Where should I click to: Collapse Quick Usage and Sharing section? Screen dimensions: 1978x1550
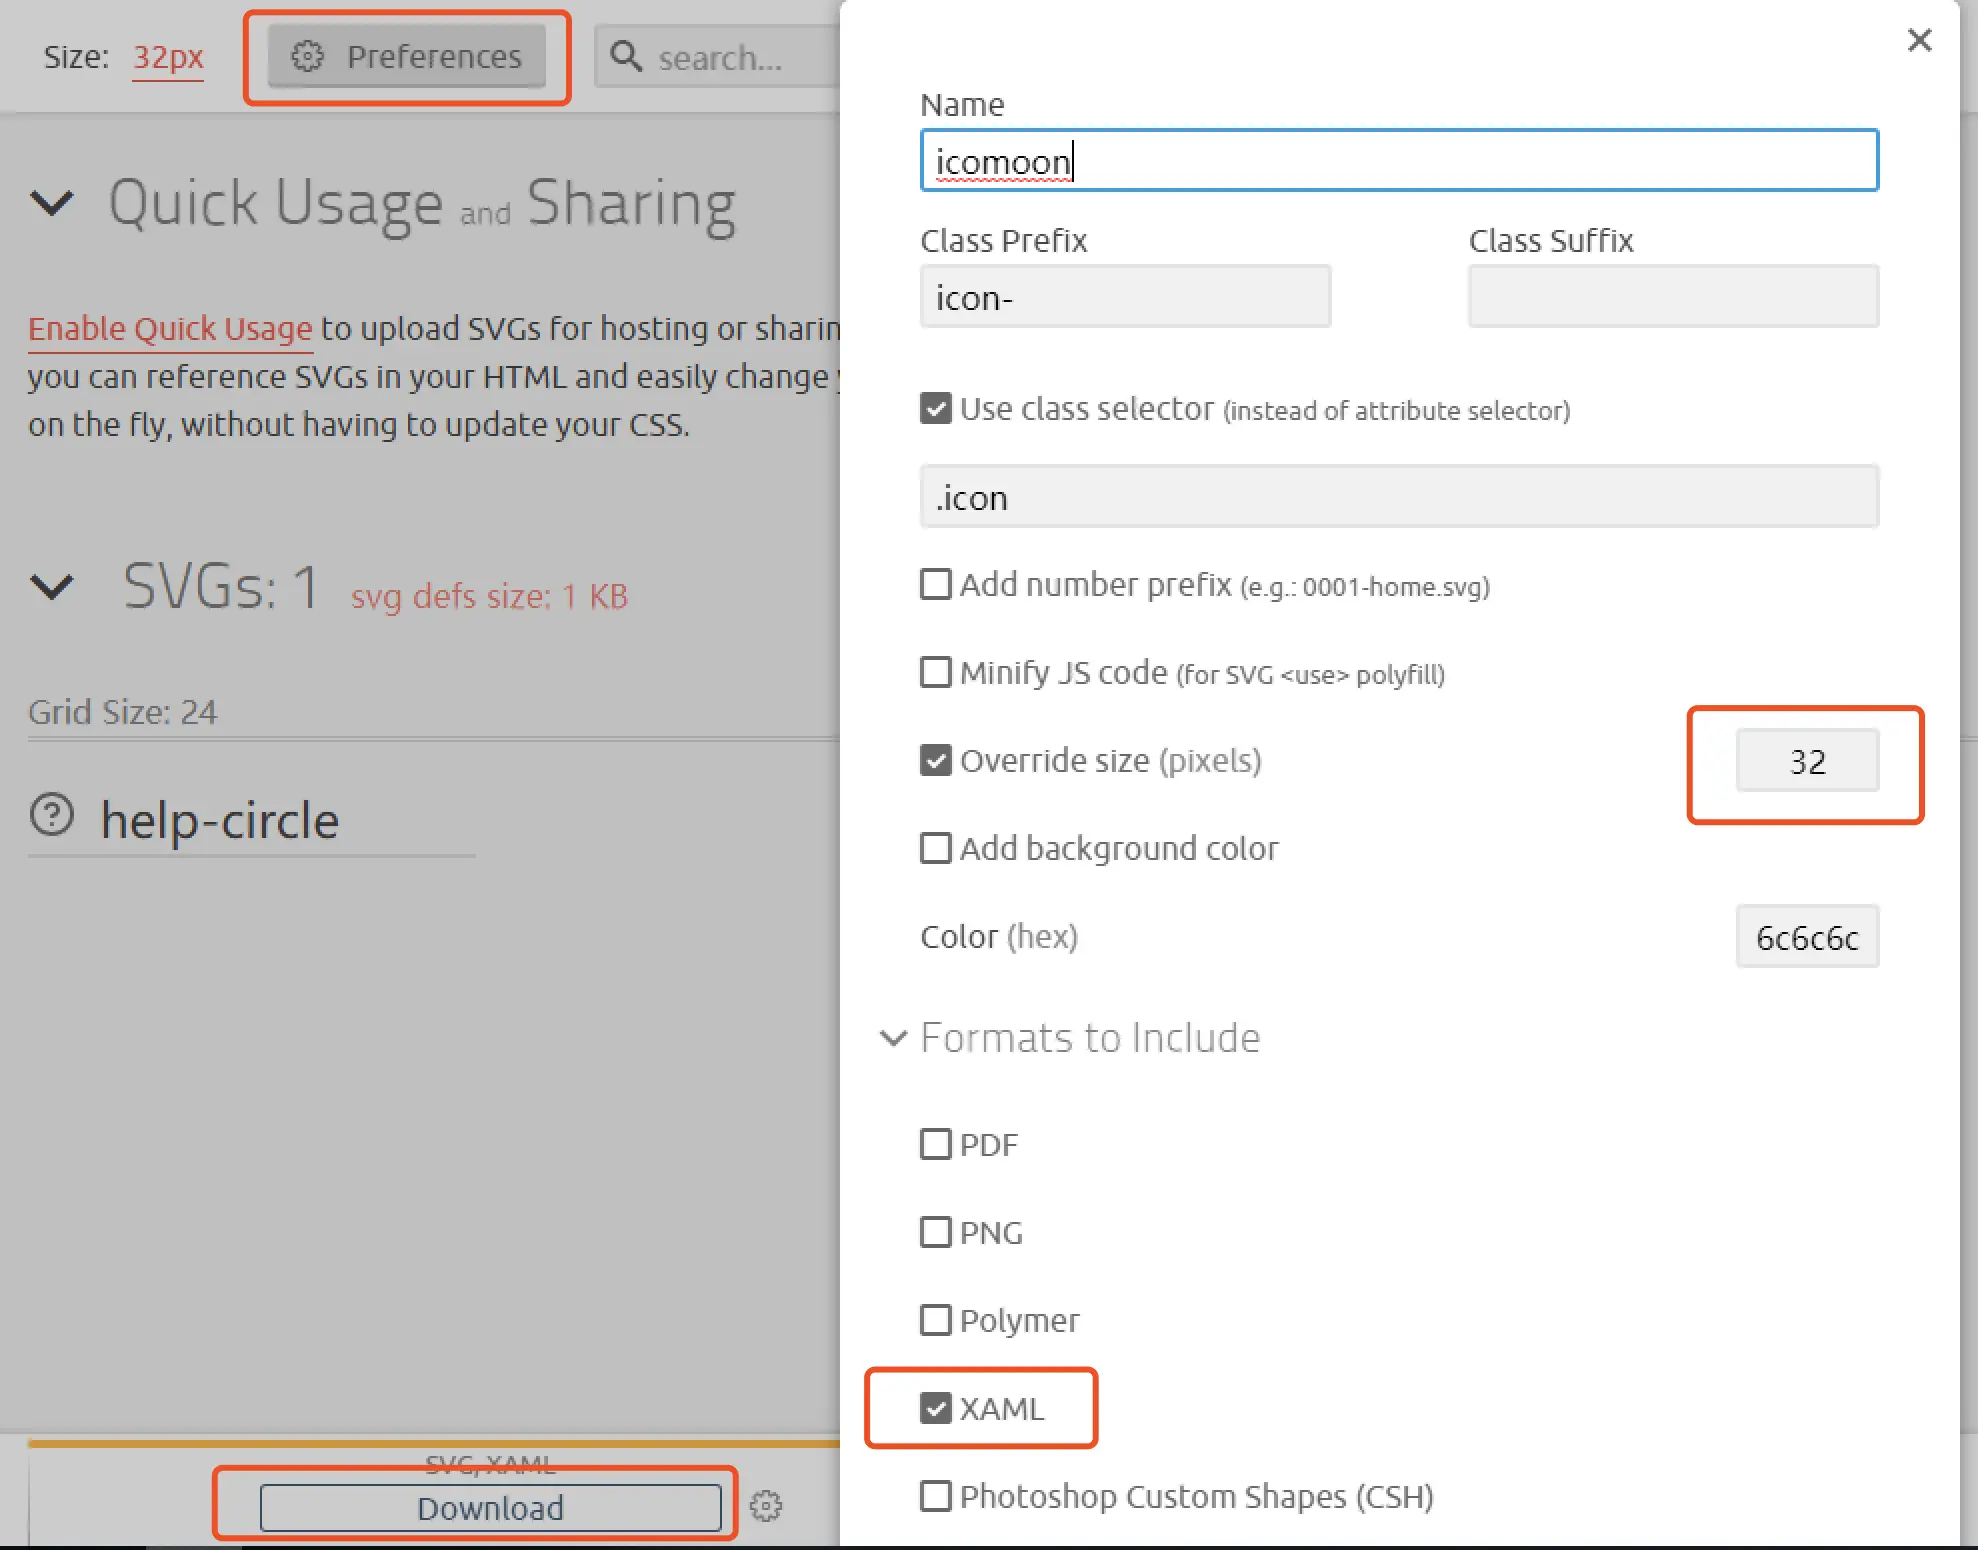(52, 203)
